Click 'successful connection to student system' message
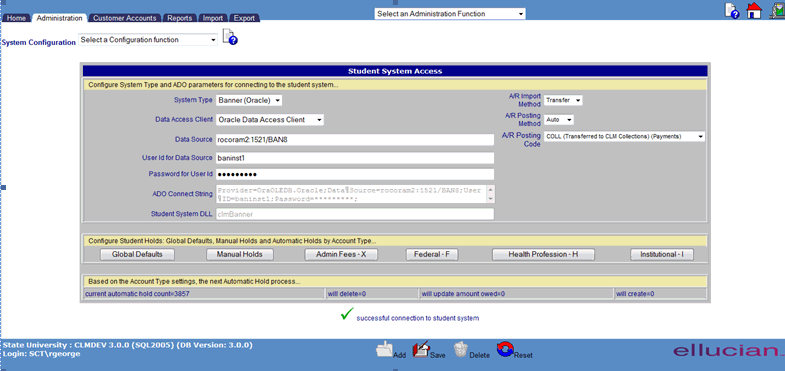The width and height of the screenshot is (785, 371). coord(418,318)
